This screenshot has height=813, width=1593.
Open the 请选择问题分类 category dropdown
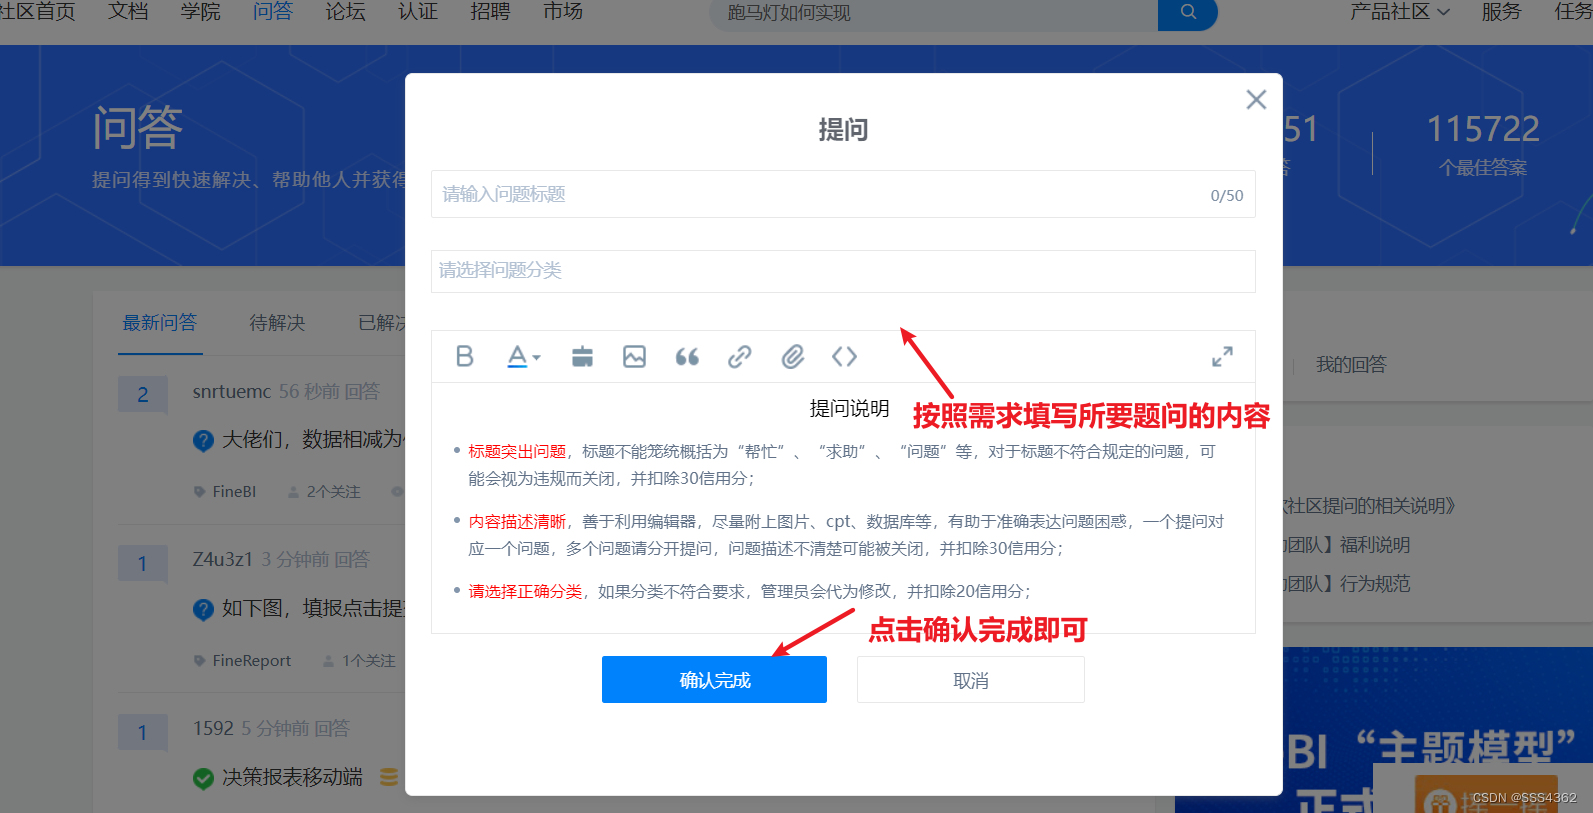(x=843, y=271)
